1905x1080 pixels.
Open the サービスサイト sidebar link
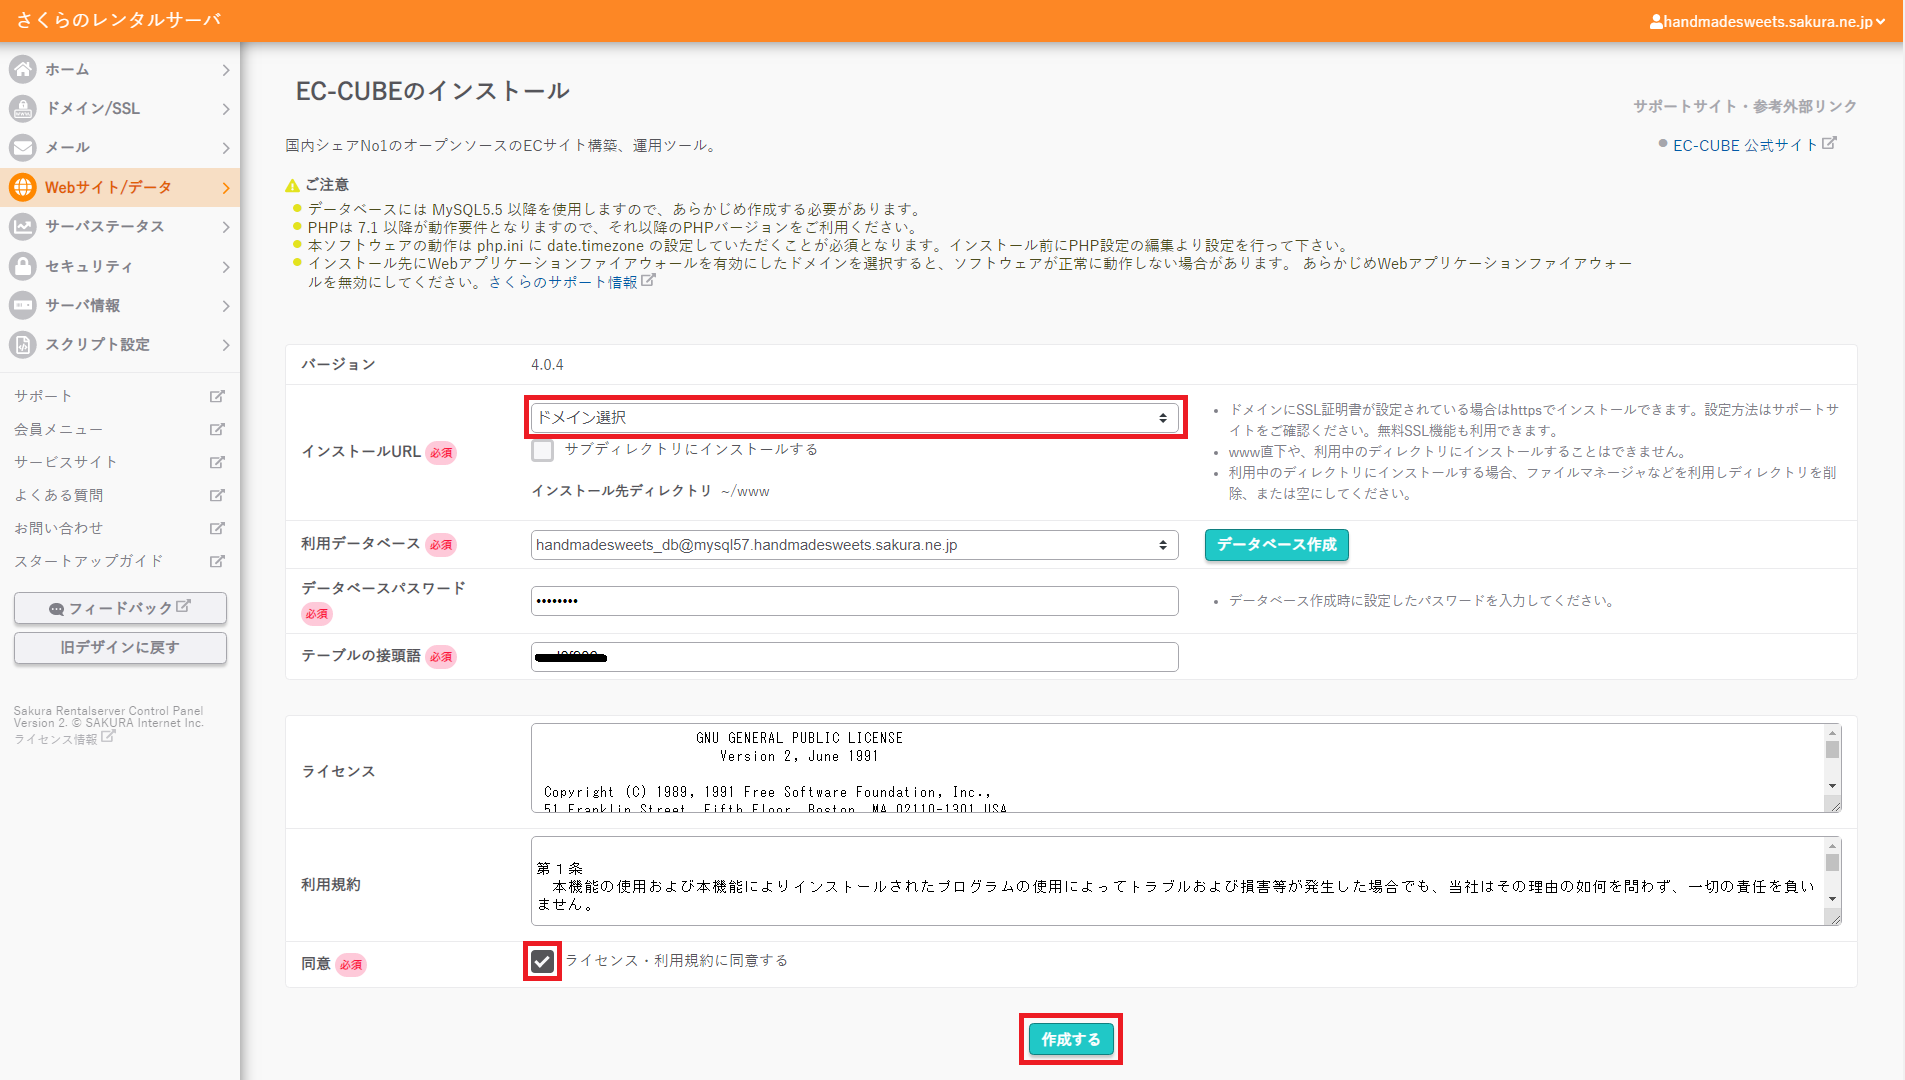tap(66, 462)
